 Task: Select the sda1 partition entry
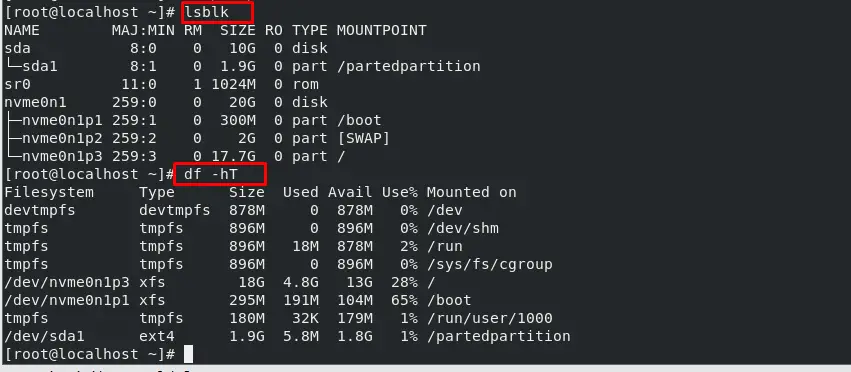click(40, 66)
